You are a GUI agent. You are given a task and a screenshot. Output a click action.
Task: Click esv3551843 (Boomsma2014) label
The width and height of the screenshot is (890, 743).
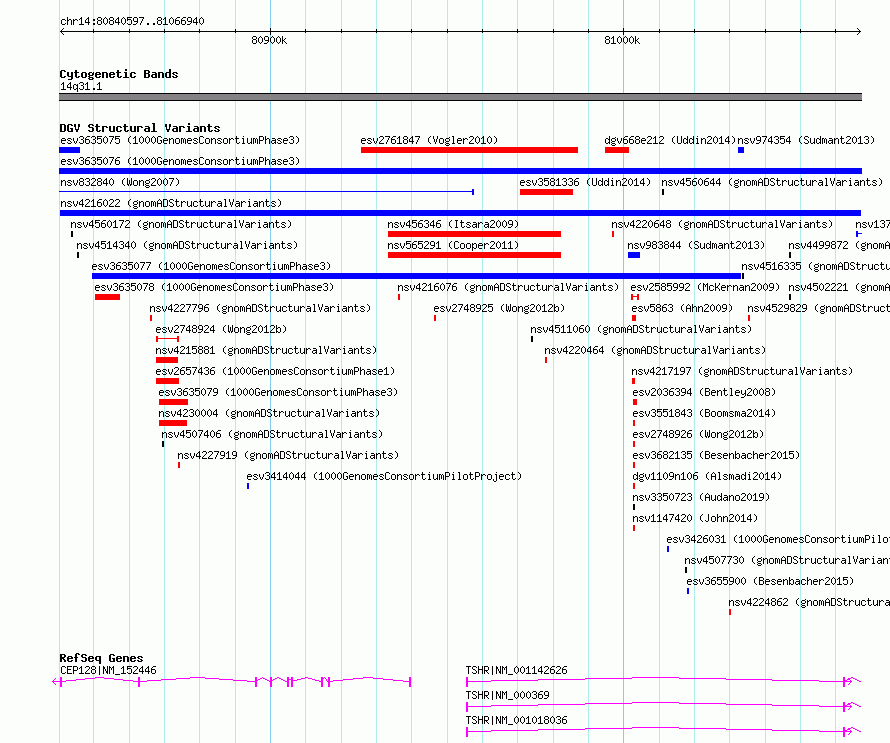tap(704, 413)
